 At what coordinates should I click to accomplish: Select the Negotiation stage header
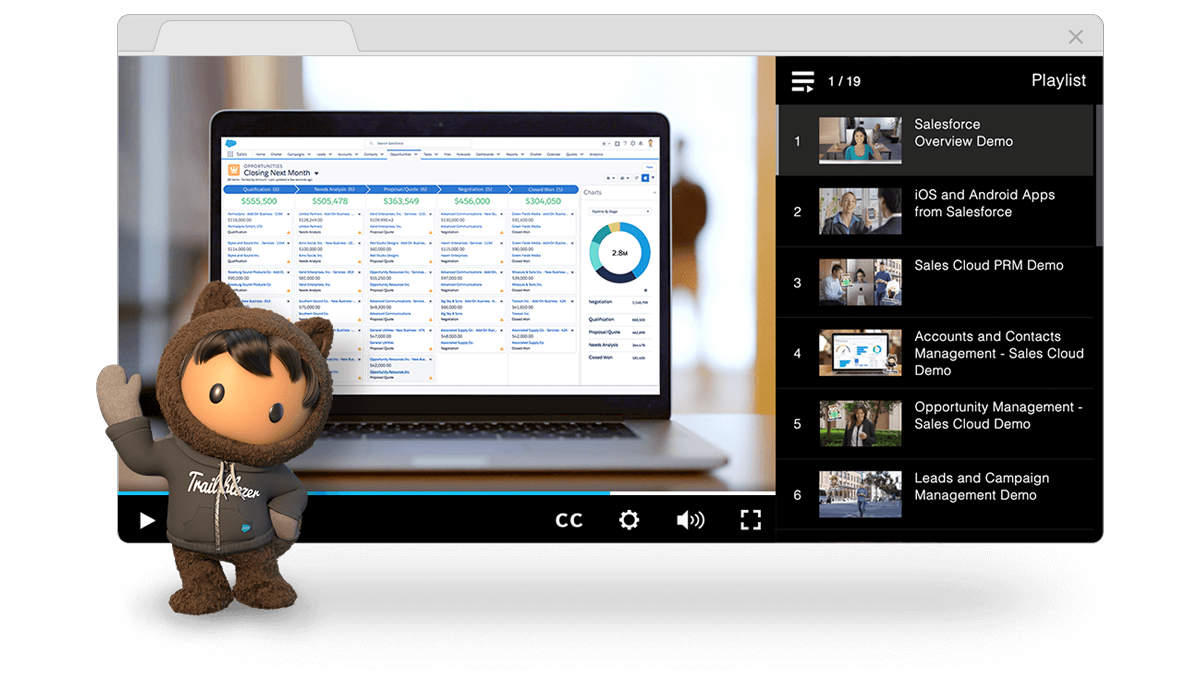click(x=472, y=189)
